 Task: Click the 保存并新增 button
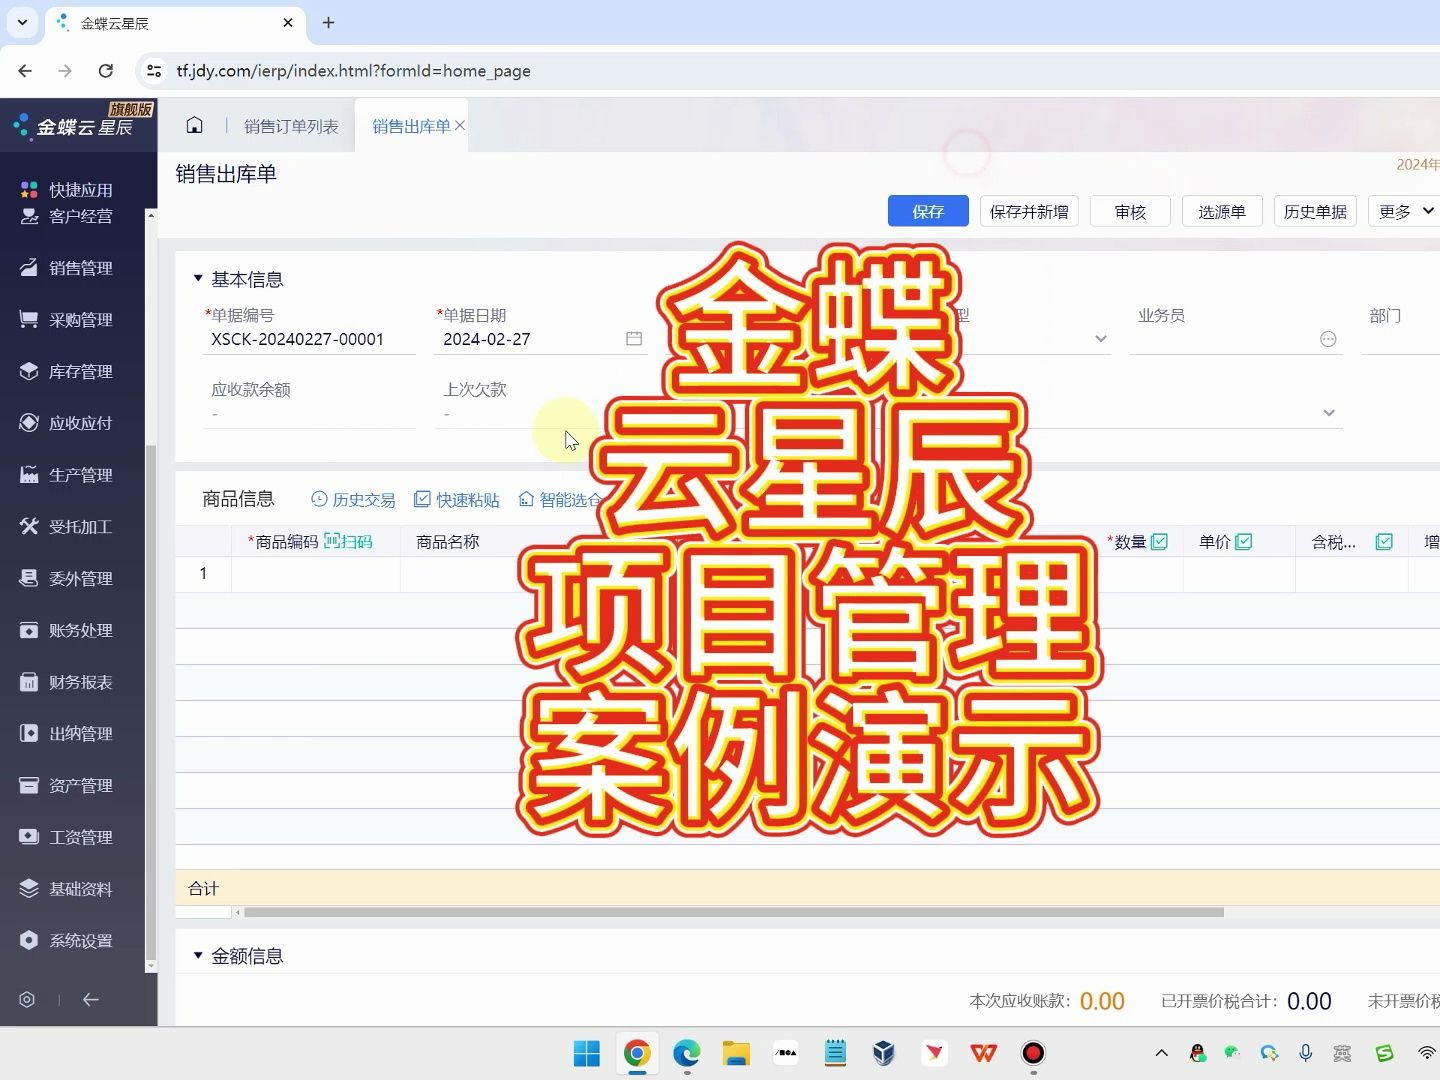(1029, 211)
